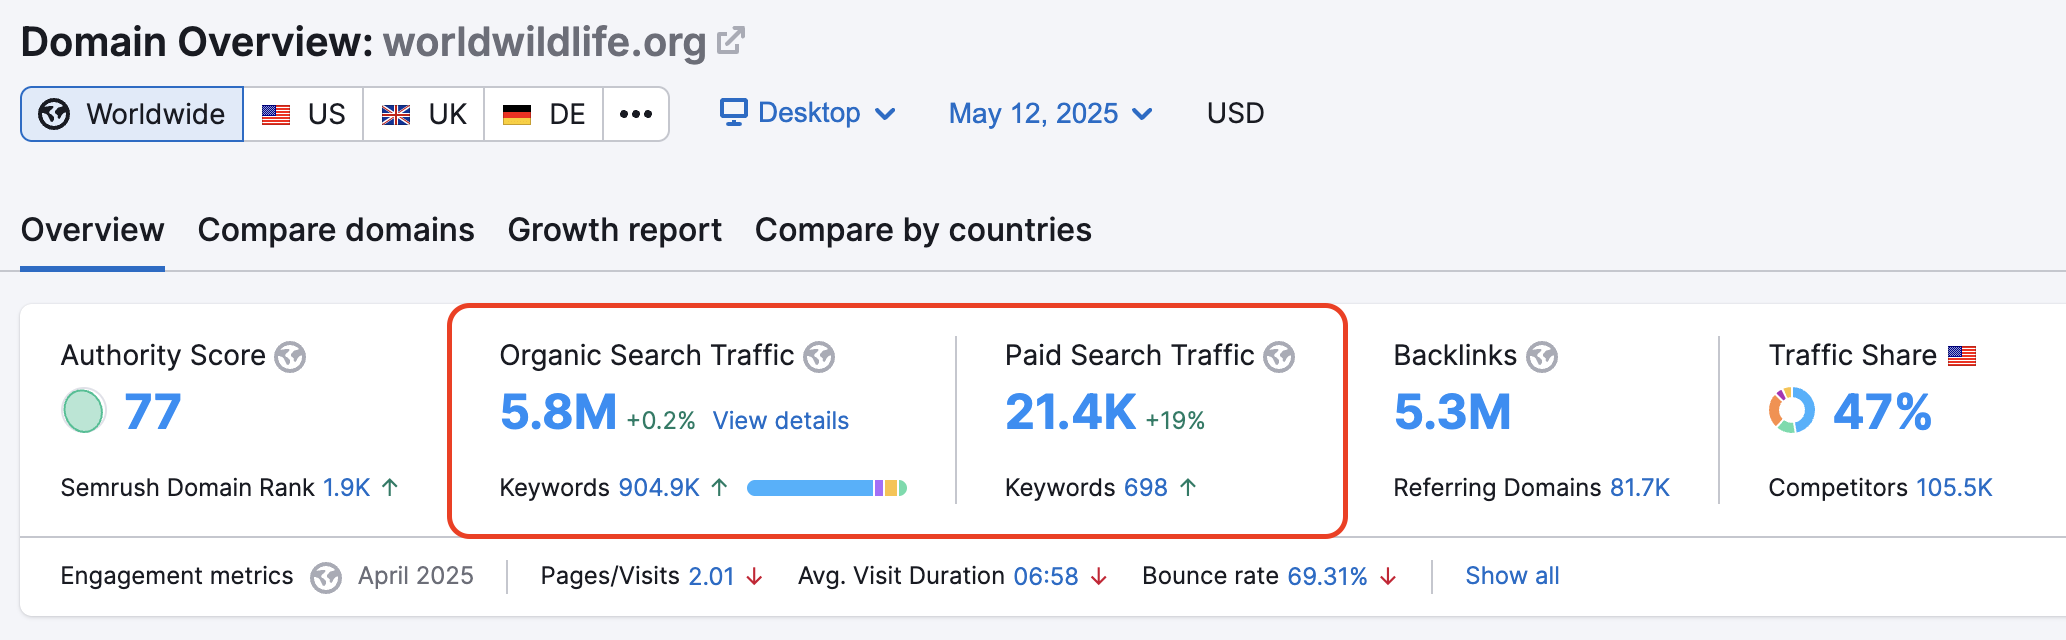Switch region to UK
The height and width of the screenshot is (640, 2066).
click(x=423, y=113)
